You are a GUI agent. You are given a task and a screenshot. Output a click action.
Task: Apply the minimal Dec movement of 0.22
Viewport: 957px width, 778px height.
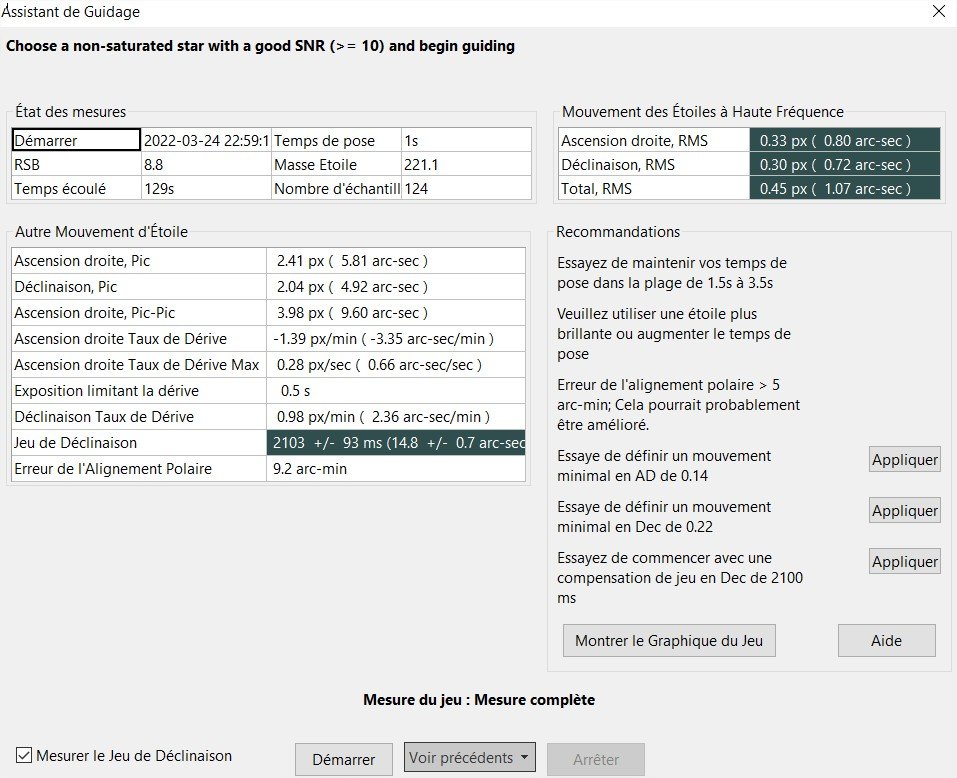pyautogui.click(x=904, y=511)
